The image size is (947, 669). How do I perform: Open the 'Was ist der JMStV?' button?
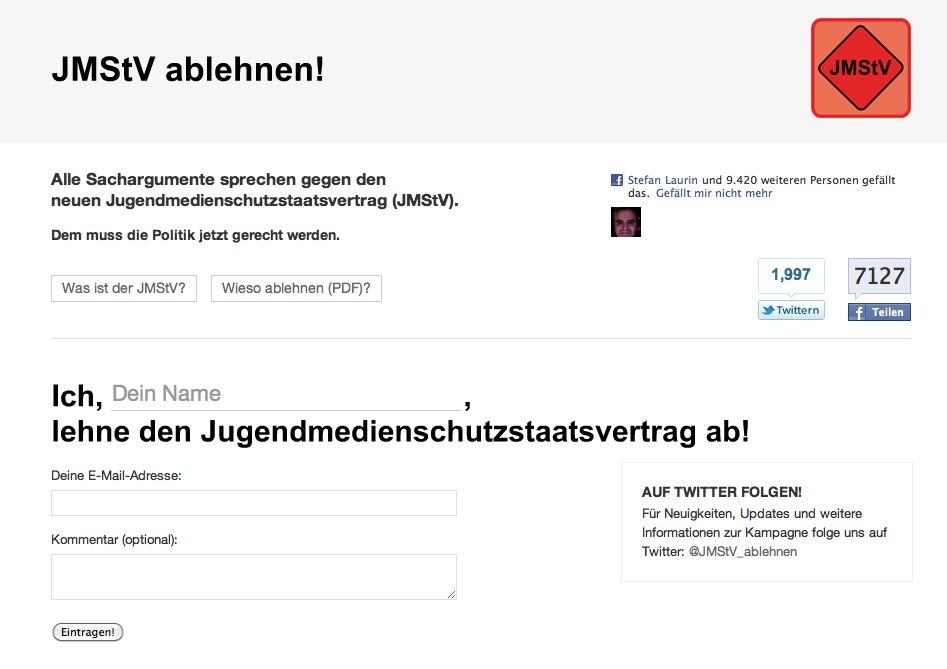(x=124, y=288)
